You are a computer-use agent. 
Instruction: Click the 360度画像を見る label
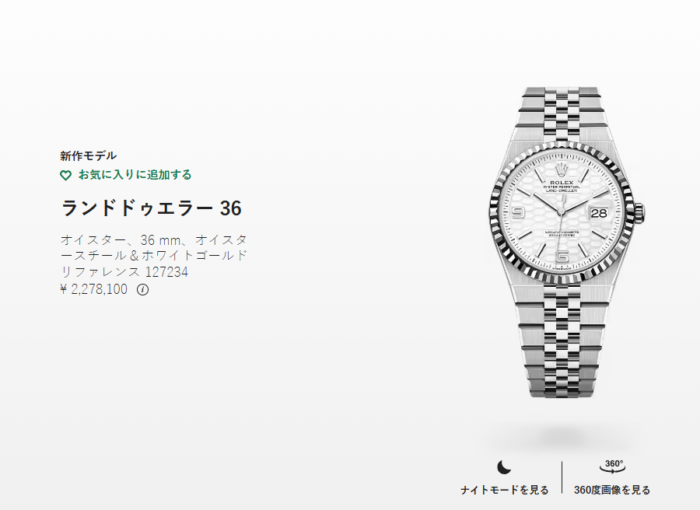612,490
